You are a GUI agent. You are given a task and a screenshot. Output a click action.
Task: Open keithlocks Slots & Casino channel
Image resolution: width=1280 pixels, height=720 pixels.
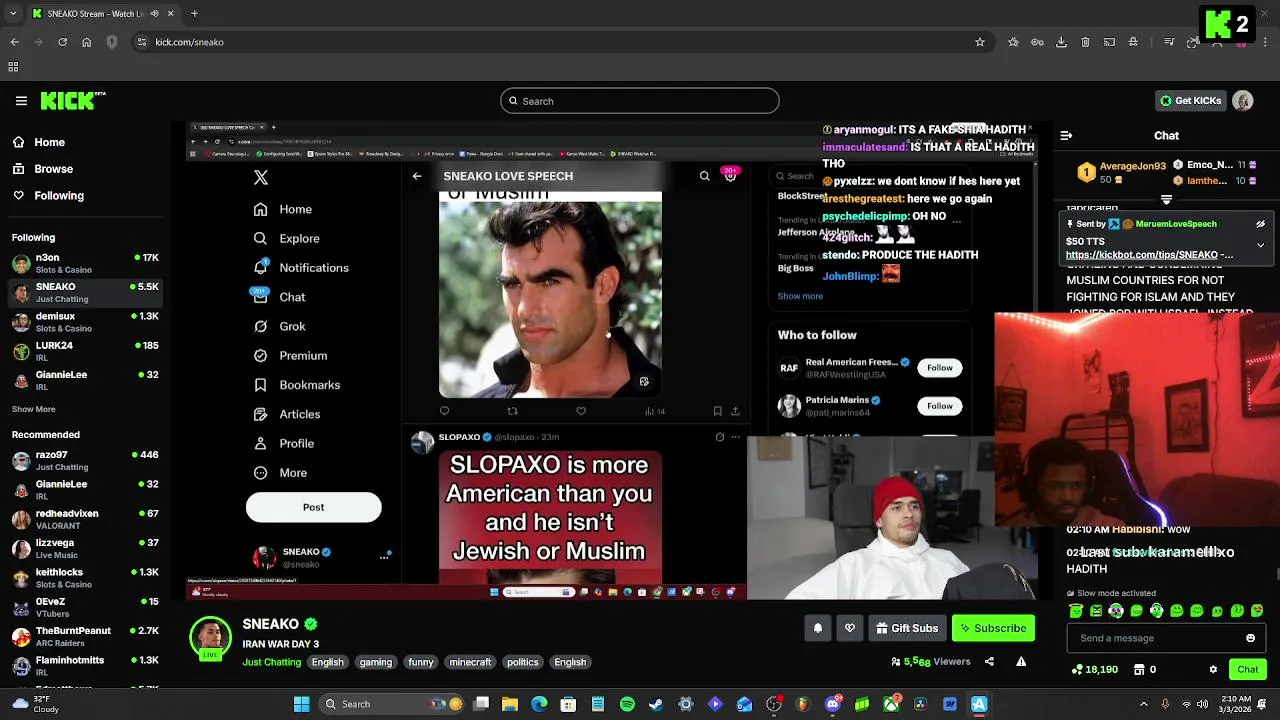pos(85,578)
